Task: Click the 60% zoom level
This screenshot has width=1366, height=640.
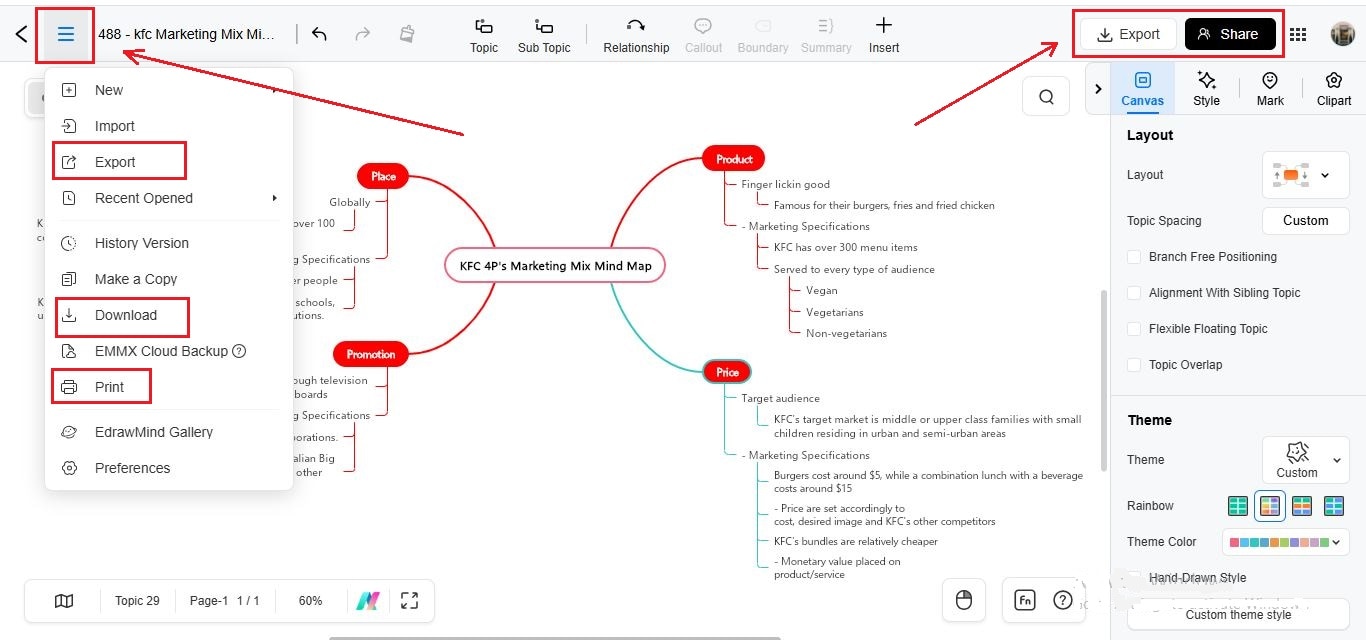Action: coord(310,601)
